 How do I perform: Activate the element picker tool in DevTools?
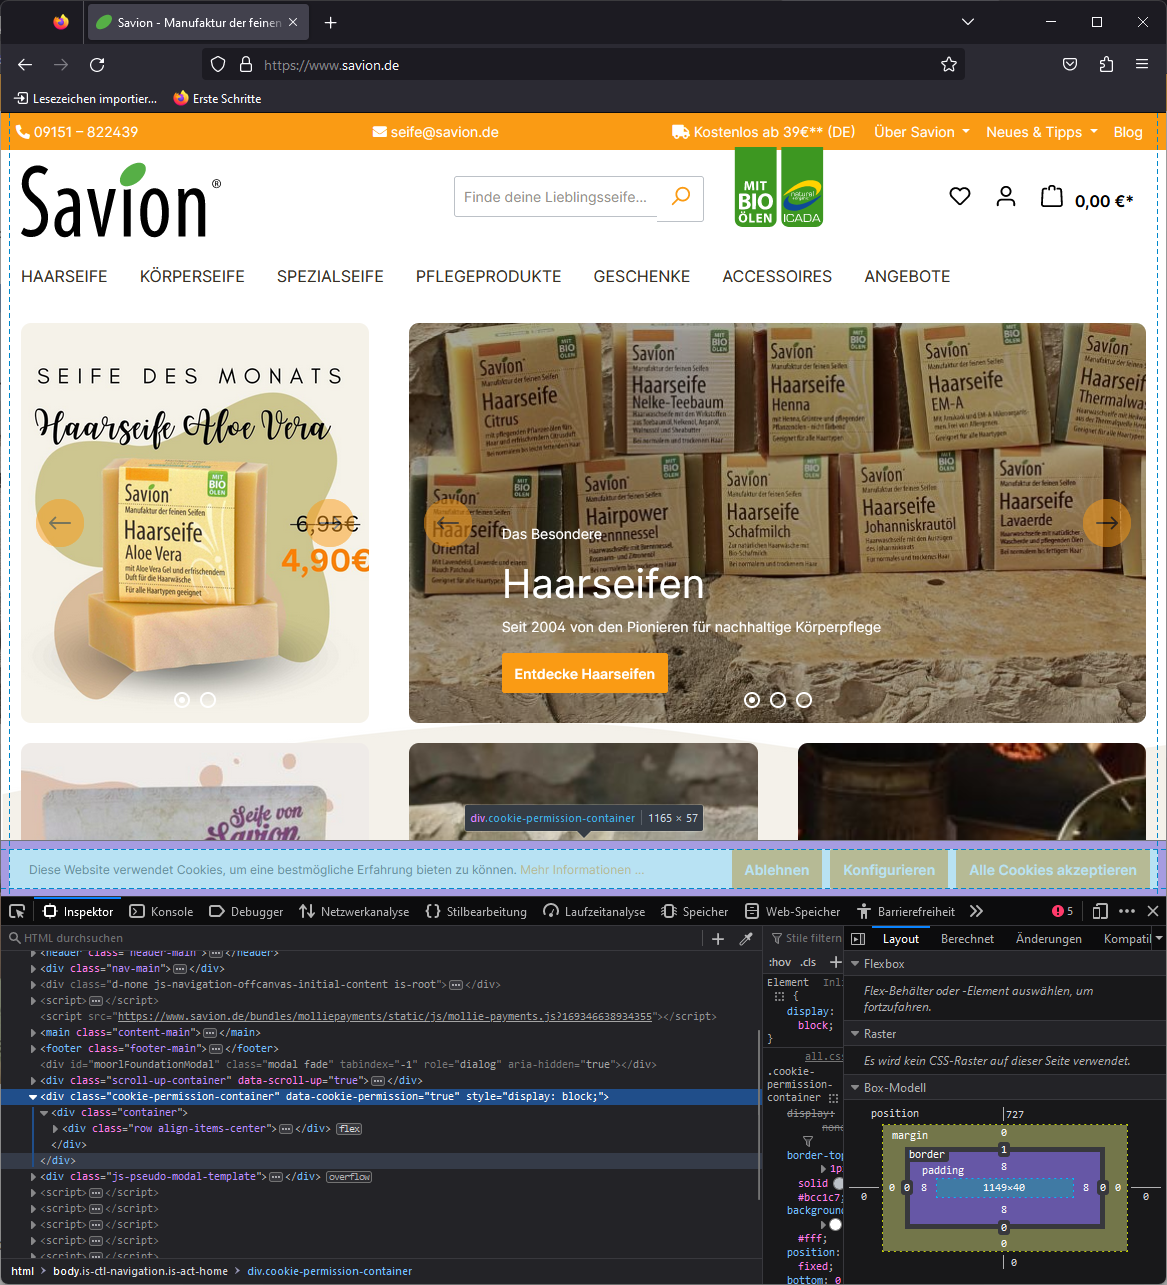click(17, 911)
